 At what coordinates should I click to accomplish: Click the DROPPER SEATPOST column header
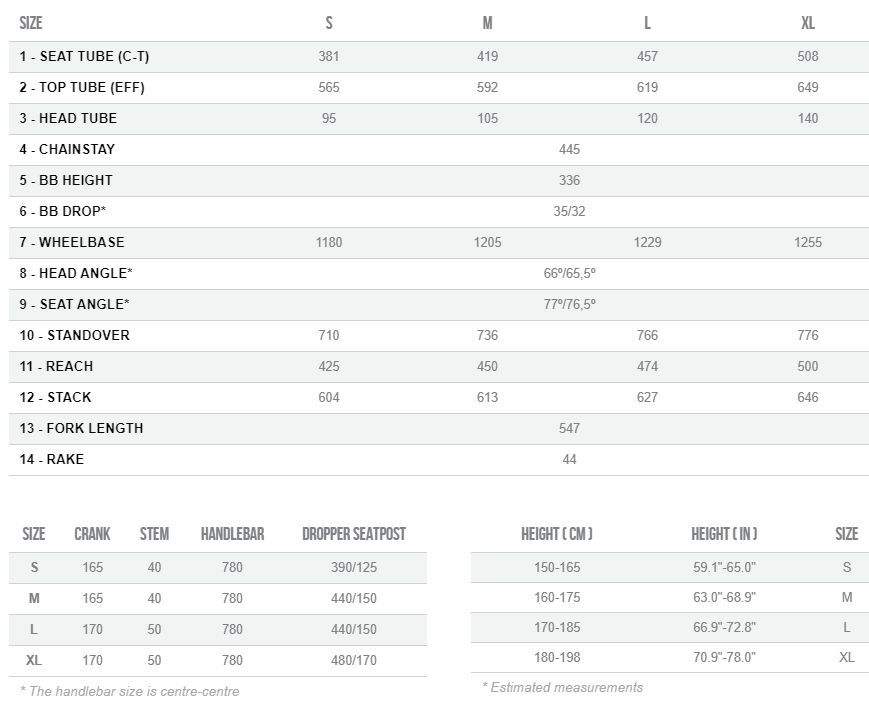click(354, 535)
